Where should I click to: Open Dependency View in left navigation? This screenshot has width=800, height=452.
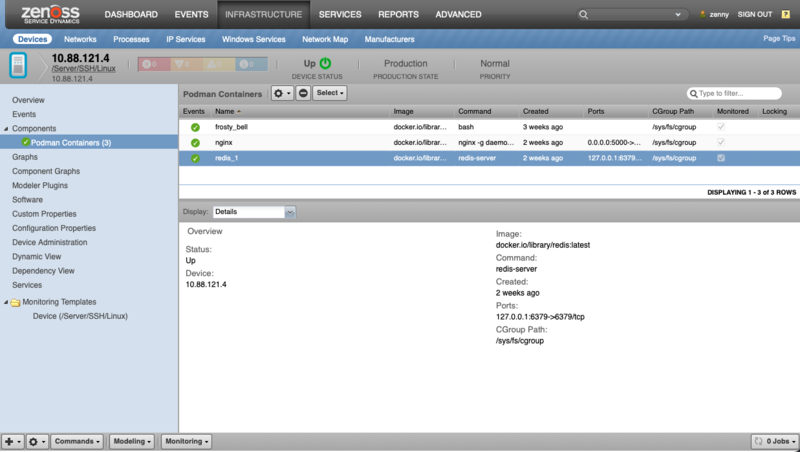[43, 271]
